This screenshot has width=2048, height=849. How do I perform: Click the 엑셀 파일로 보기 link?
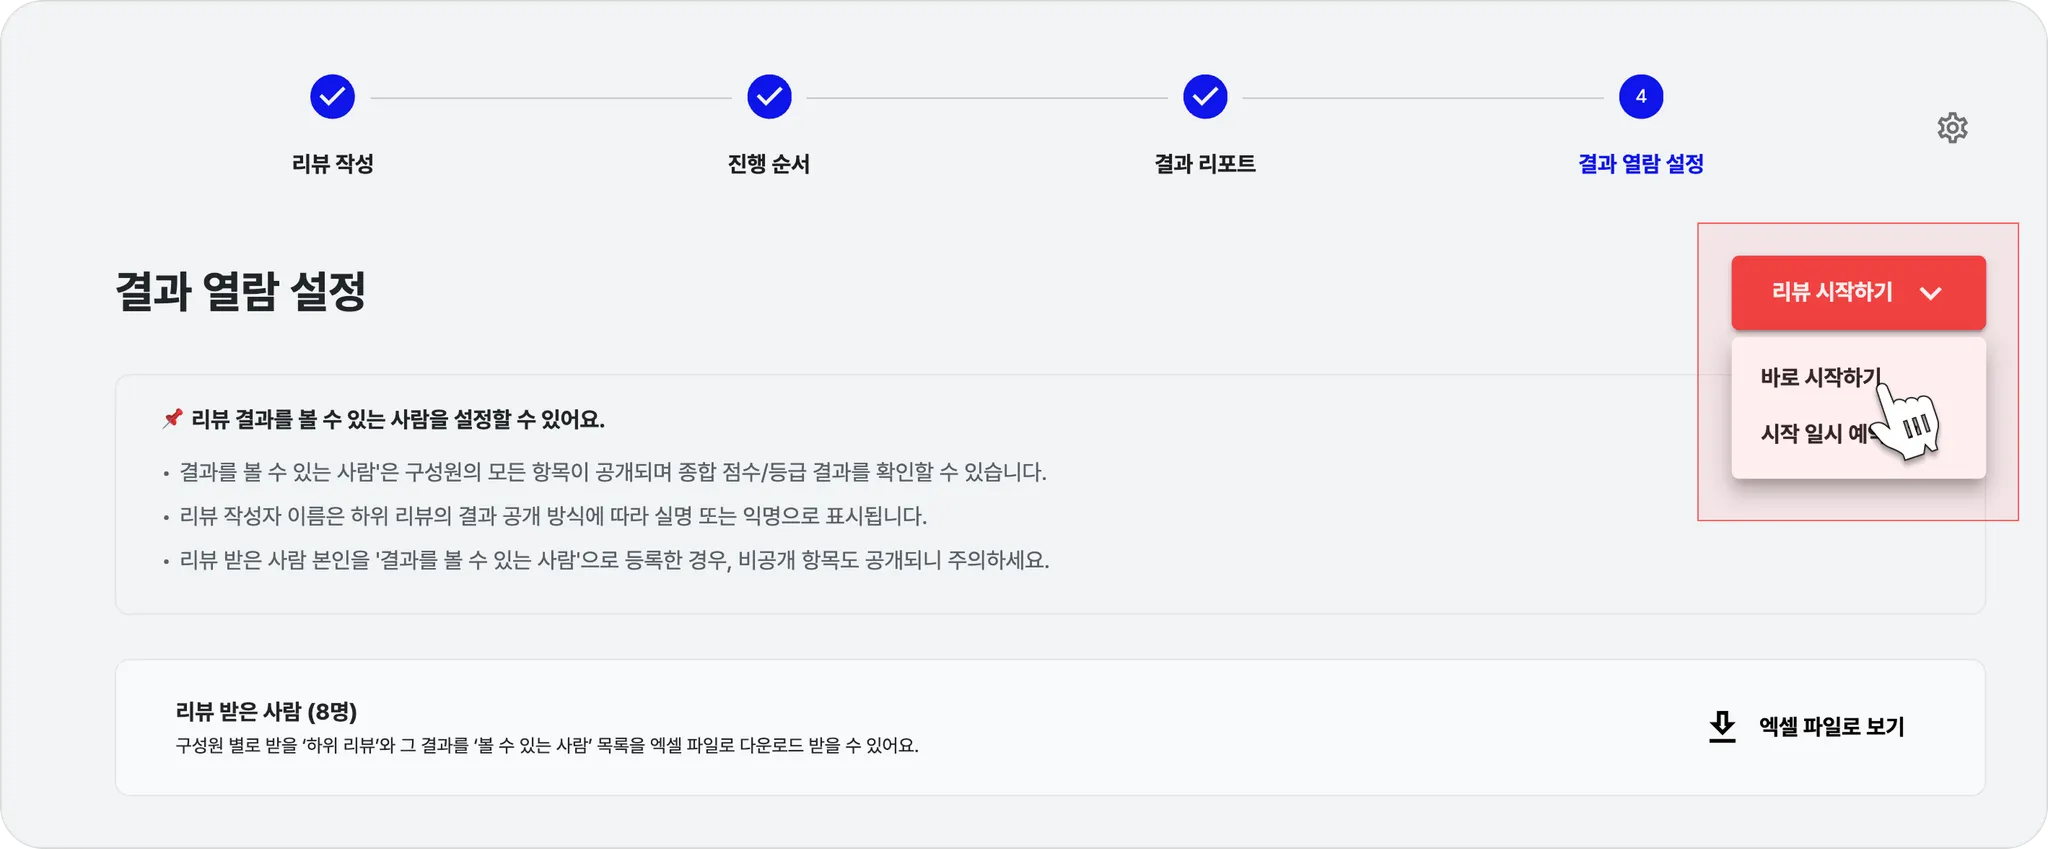[1831, 727]
